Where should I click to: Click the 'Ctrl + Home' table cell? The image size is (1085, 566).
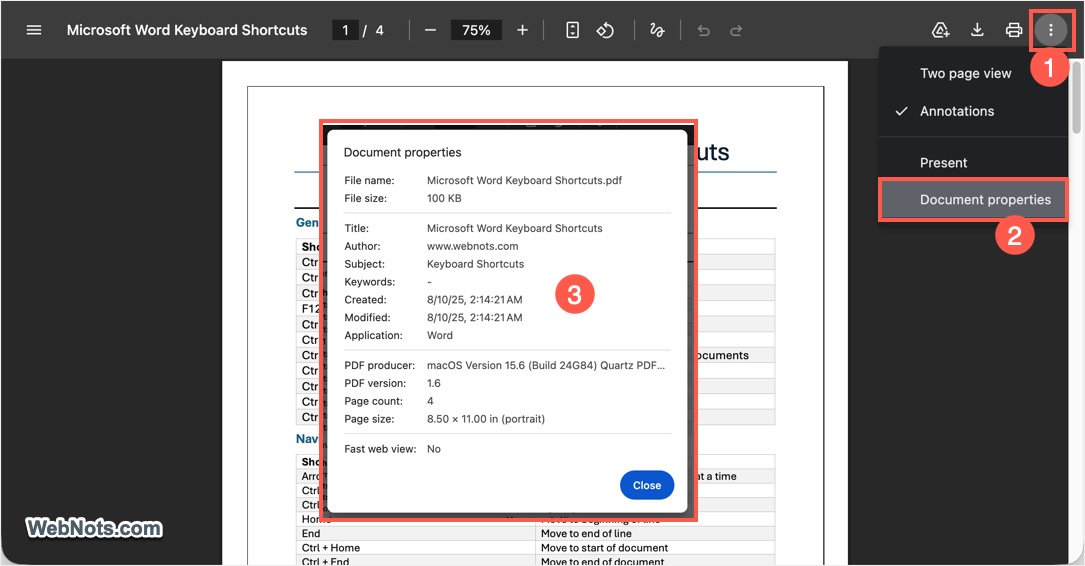415,547
